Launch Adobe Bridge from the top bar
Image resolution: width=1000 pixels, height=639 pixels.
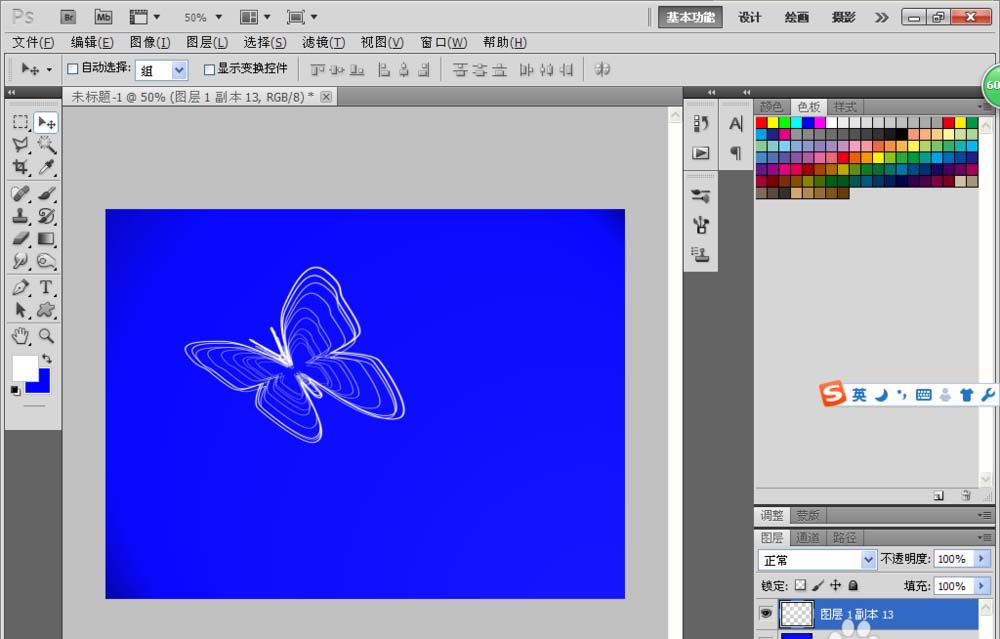coord(68,17)
